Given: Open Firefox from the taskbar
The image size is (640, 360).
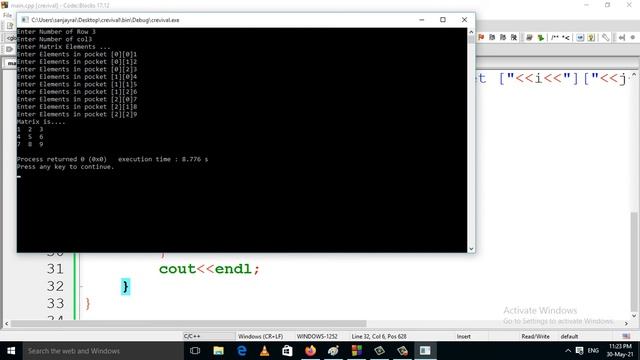Looking at the screenshot, I should 310,351.
